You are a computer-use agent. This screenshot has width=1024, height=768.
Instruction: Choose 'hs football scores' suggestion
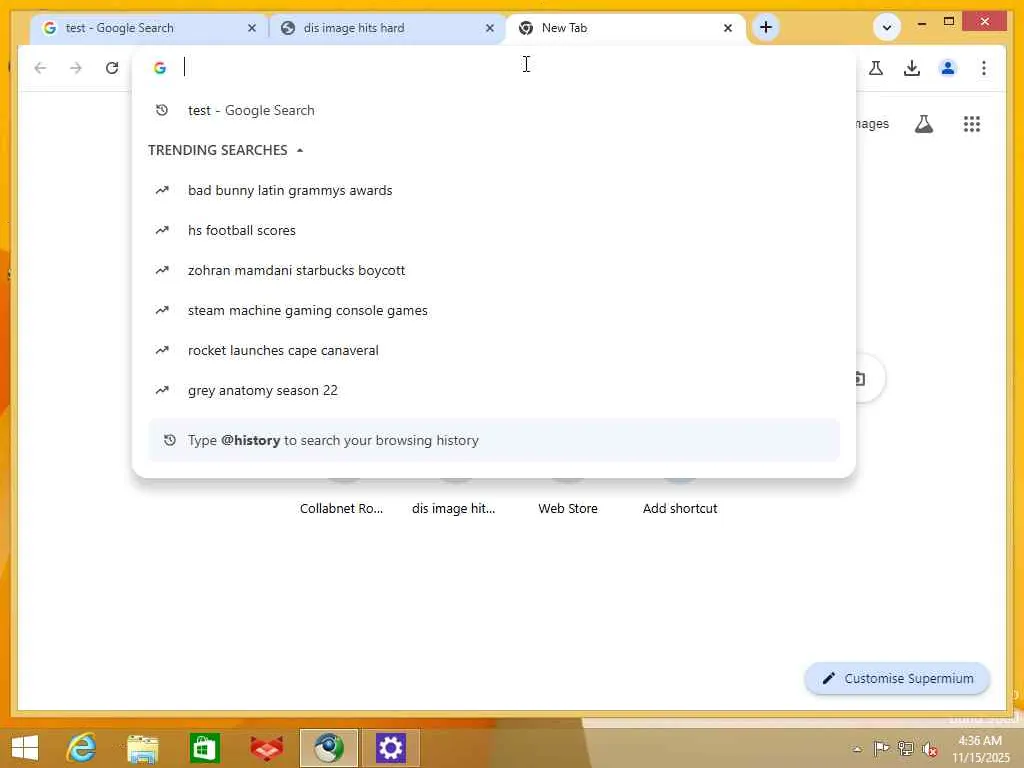click(x=494, y=231)
